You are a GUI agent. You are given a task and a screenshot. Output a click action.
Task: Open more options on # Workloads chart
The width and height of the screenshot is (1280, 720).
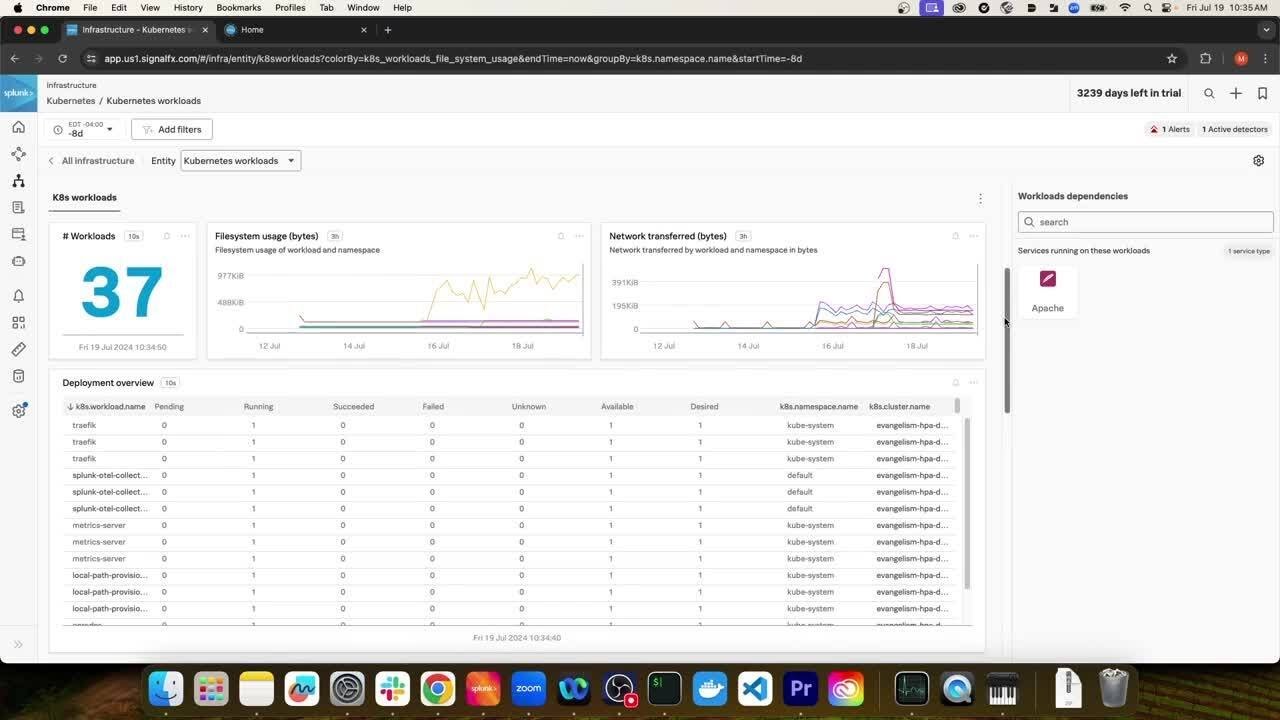[185, 236]
